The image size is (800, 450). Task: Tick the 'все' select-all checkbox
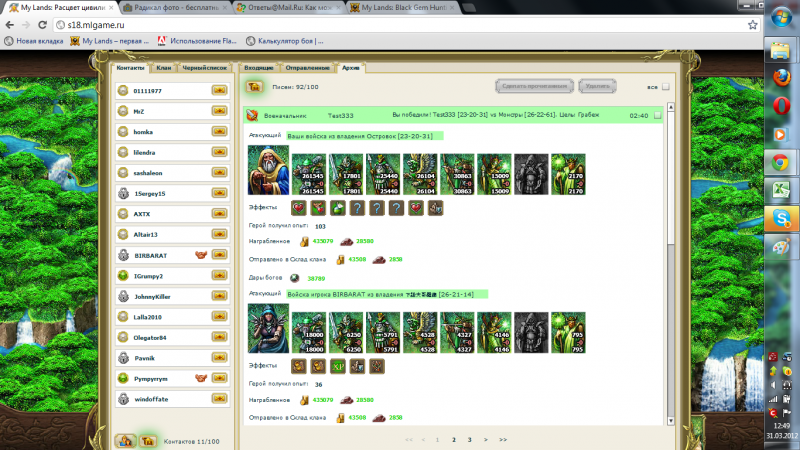(665, 87)
